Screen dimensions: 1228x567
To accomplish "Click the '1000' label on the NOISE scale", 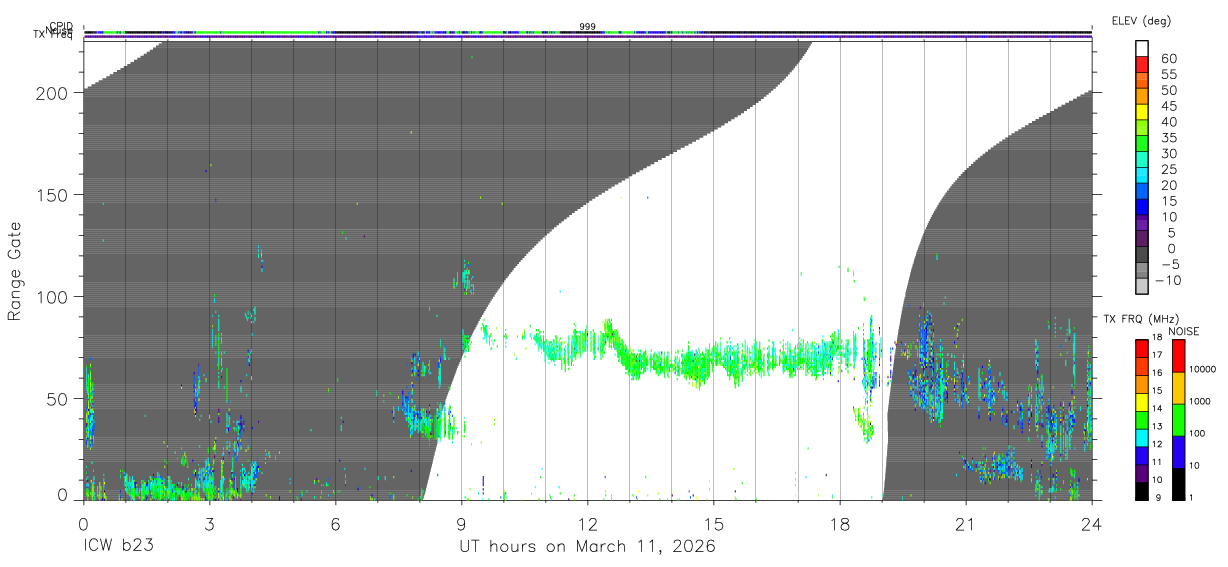I will [1199, 401].
